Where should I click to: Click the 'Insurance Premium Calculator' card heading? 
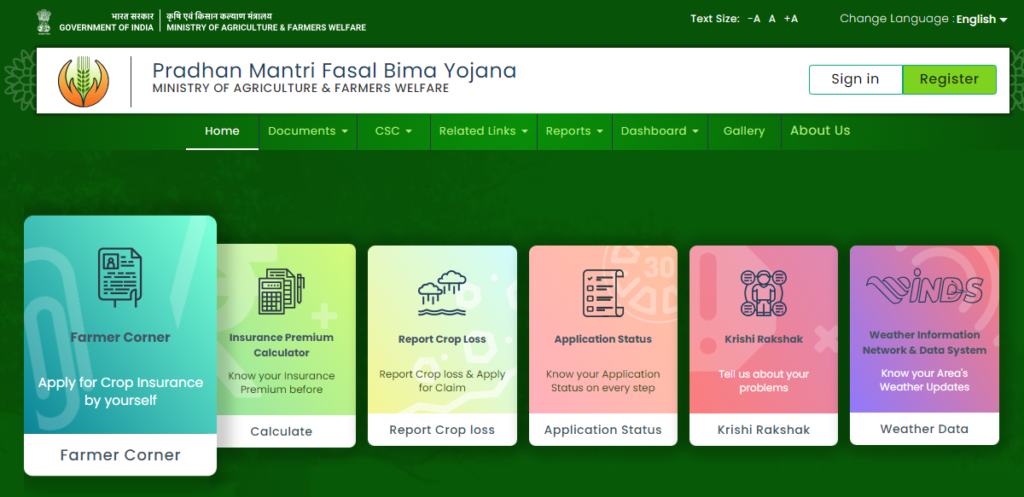281,345
